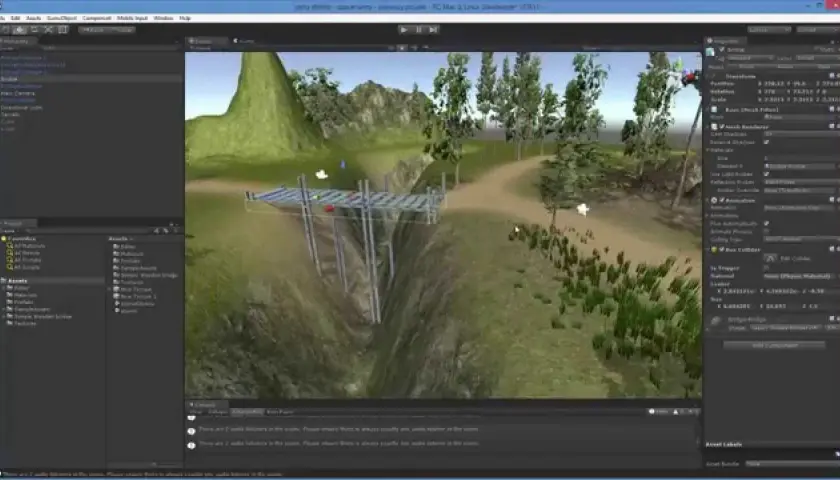Select Main Camera in the Hierarchy
Viewport: 840px width, 480px height.
point(18,93)
